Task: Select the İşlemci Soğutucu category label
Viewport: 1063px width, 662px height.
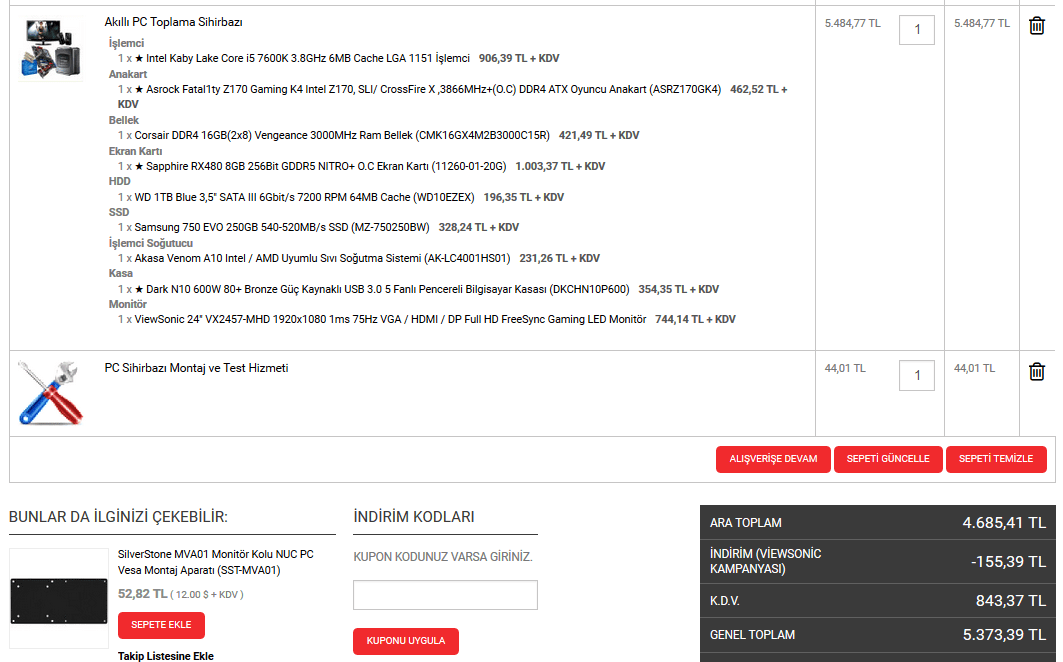Action: (151, 244)
